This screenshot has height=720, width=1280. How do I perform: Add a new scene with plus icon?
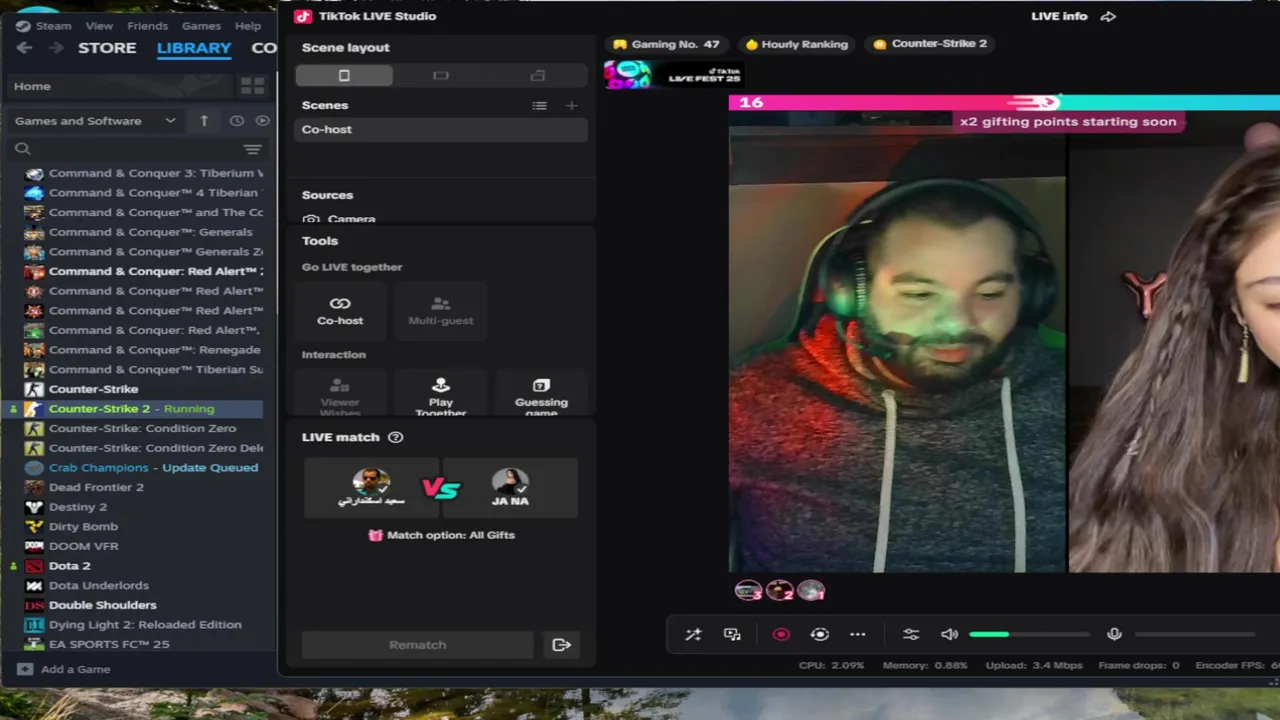pos(571,105)
